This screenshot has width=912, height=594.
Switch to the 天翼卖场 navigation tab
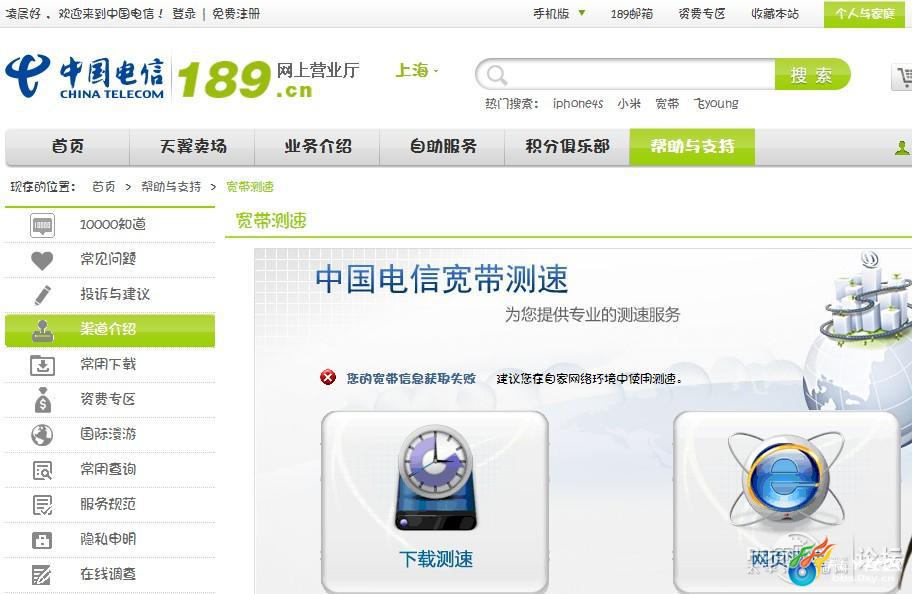[193, 147]
